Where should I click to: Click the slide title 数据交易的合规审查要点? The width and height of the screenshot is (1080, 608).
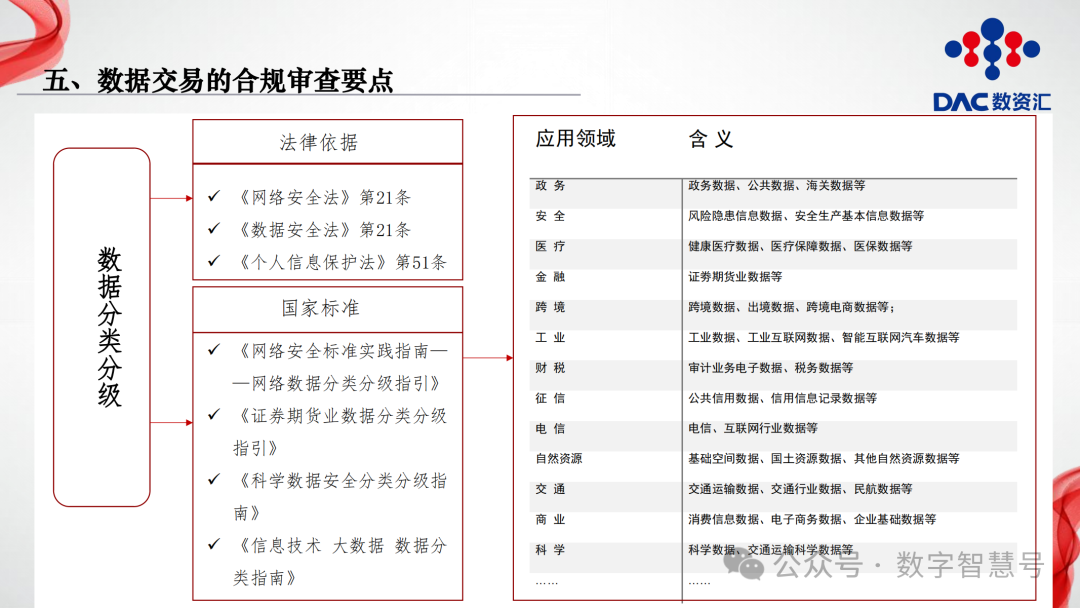245,81
